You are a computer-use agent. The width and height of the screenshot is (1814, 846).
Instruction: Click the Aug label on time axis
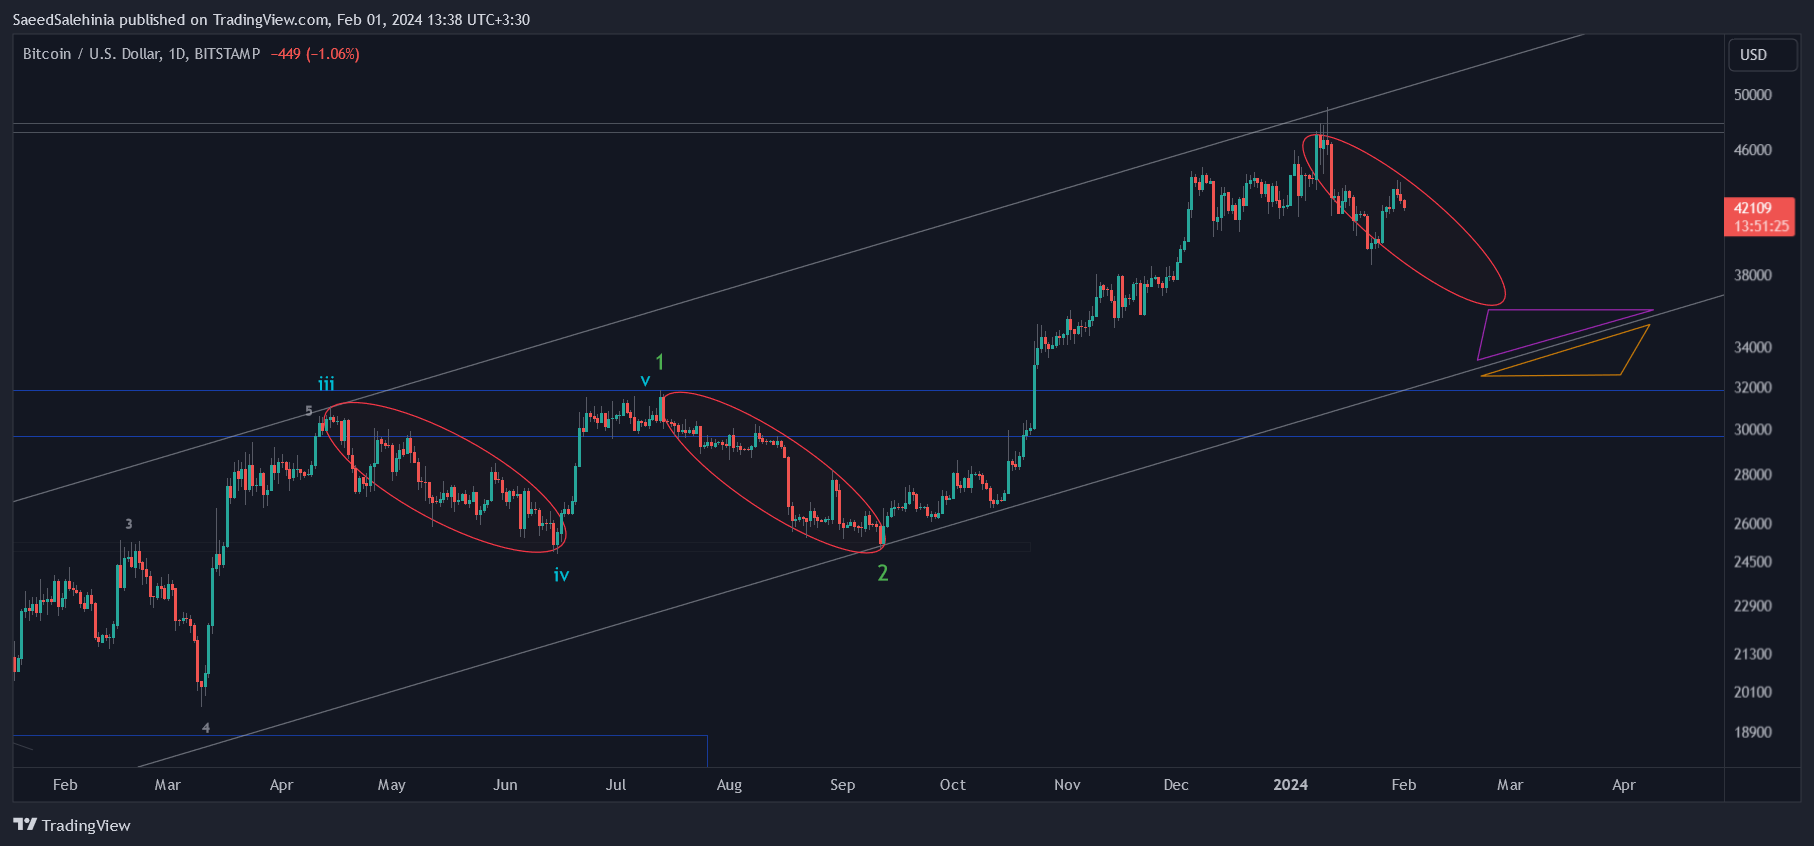point(729,785)
